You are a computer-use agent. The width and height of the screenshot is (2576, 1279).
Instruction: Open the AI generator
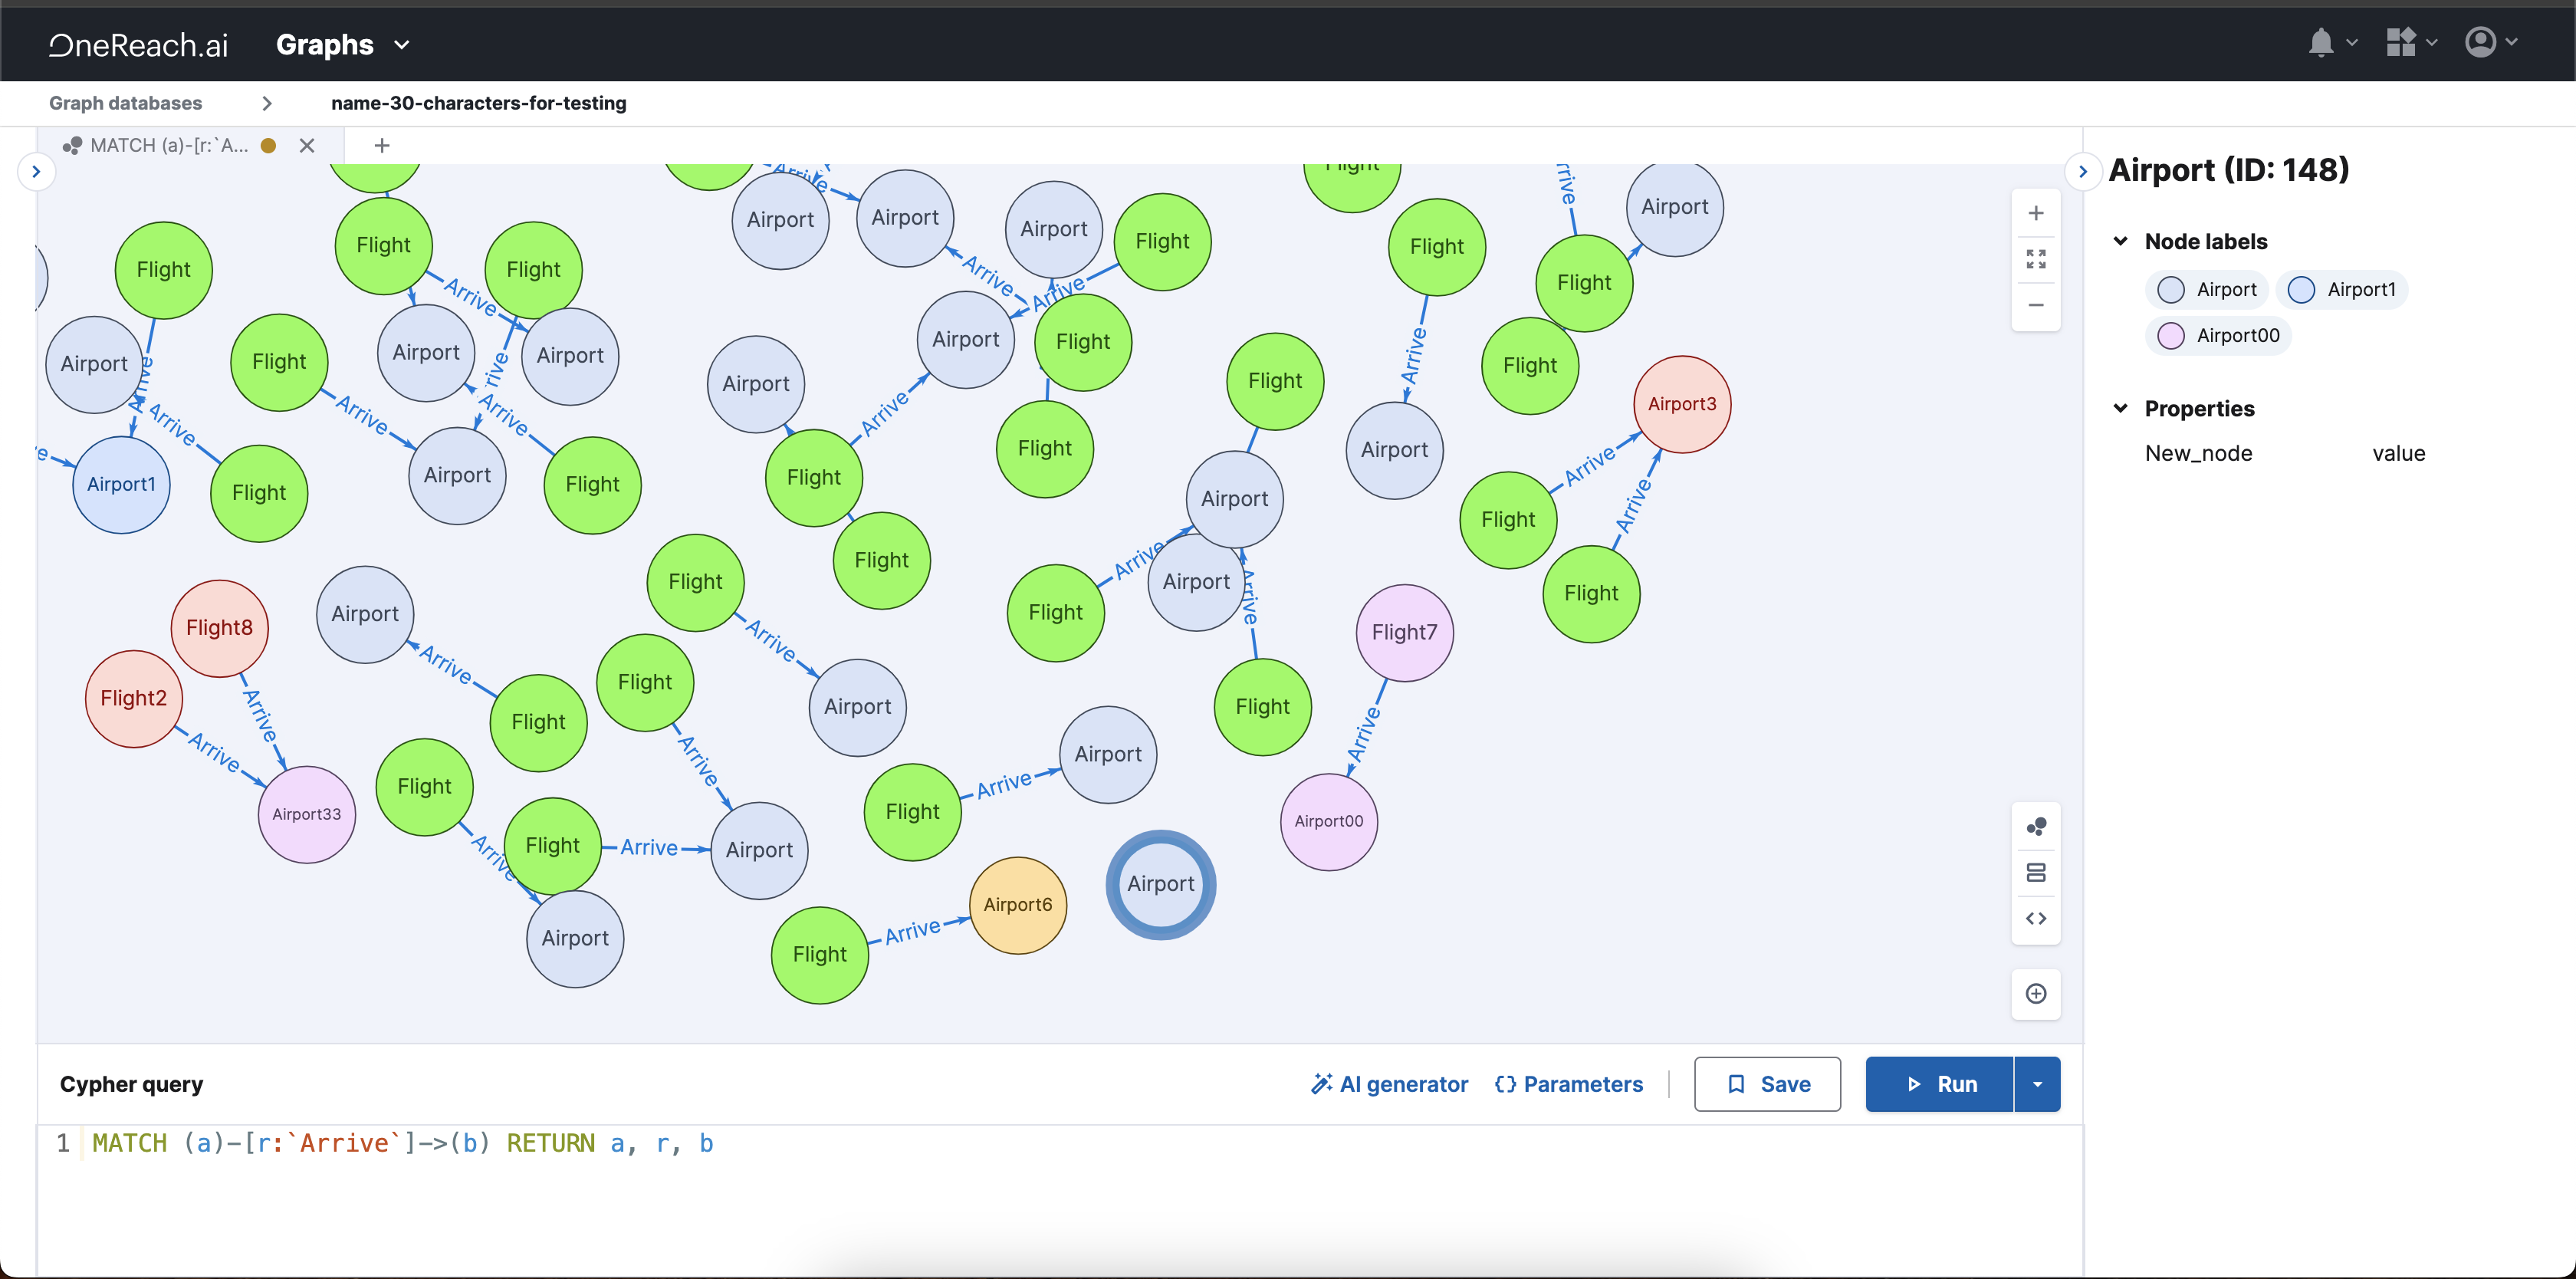(x=1390, y=1084)
